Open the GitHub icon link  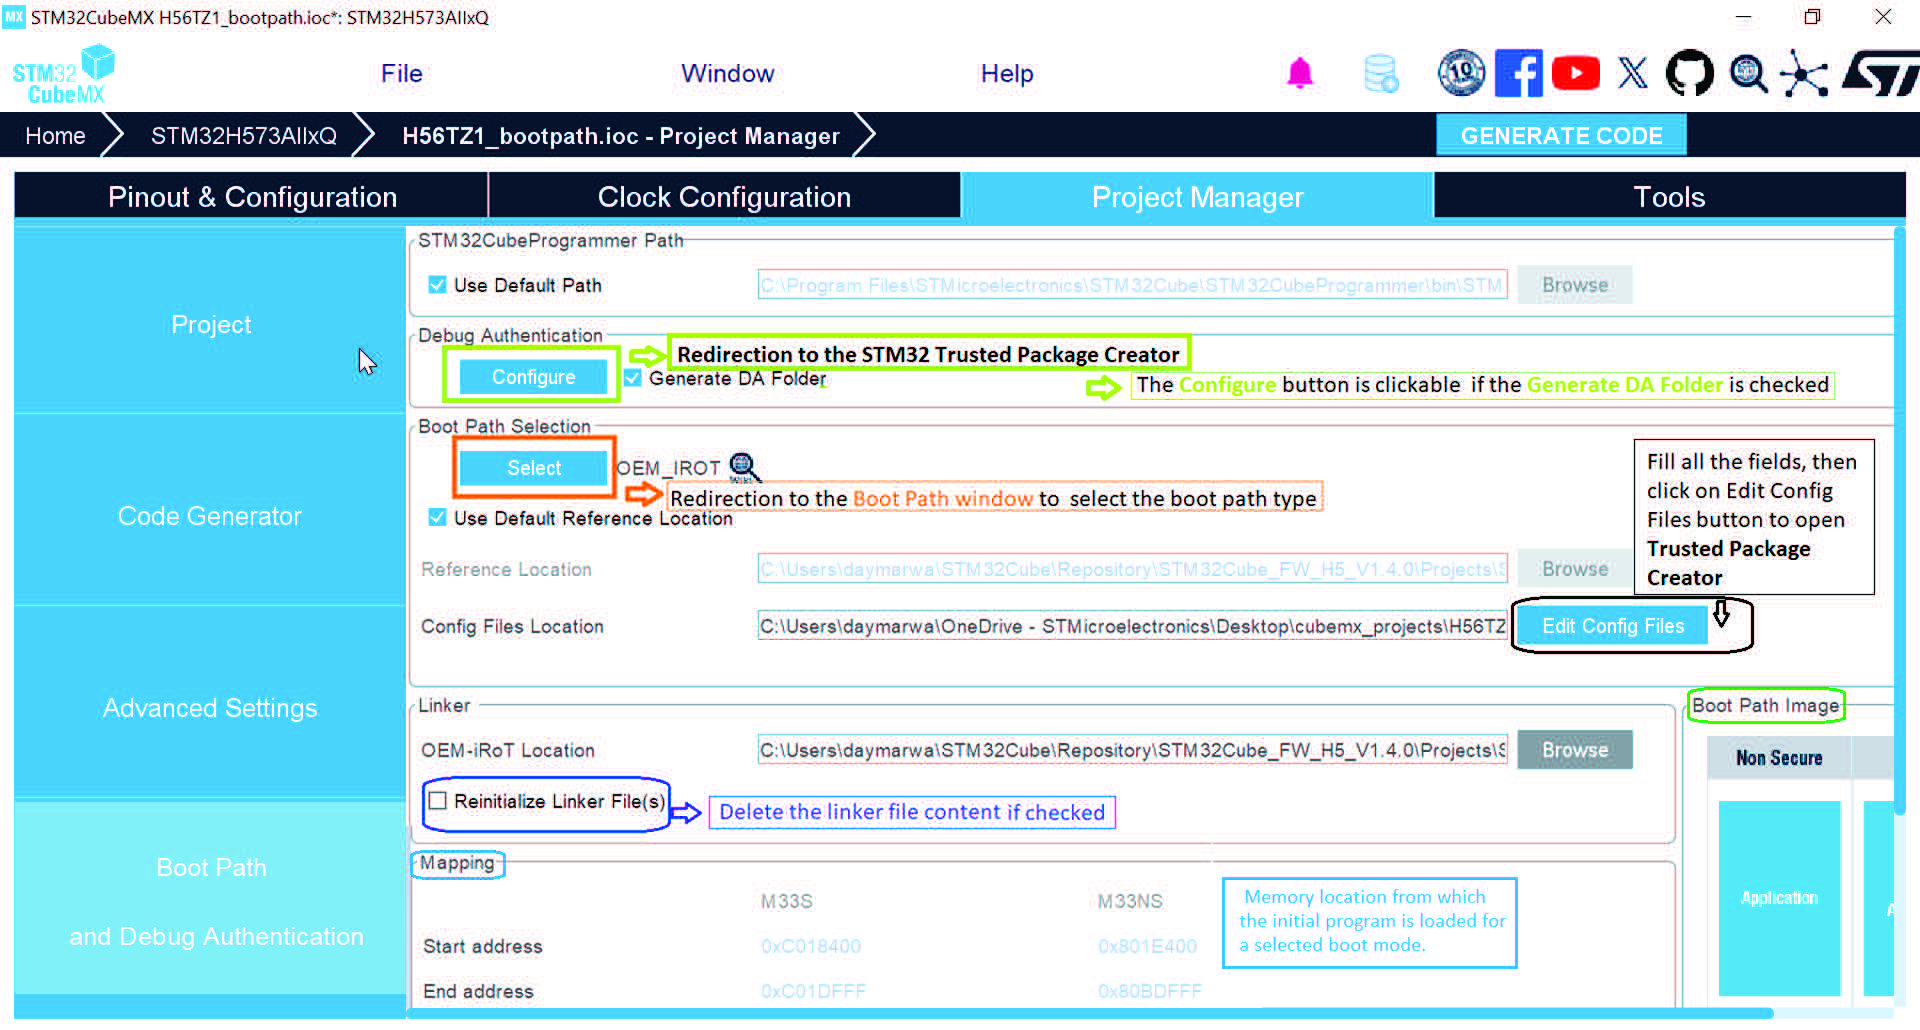pos(1690,73)
